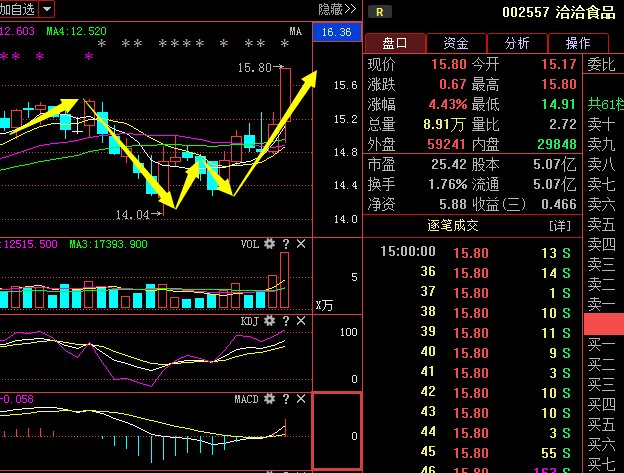Switch to the 操作 tab
Screen dimensions: 624x473
click(578, 43)
